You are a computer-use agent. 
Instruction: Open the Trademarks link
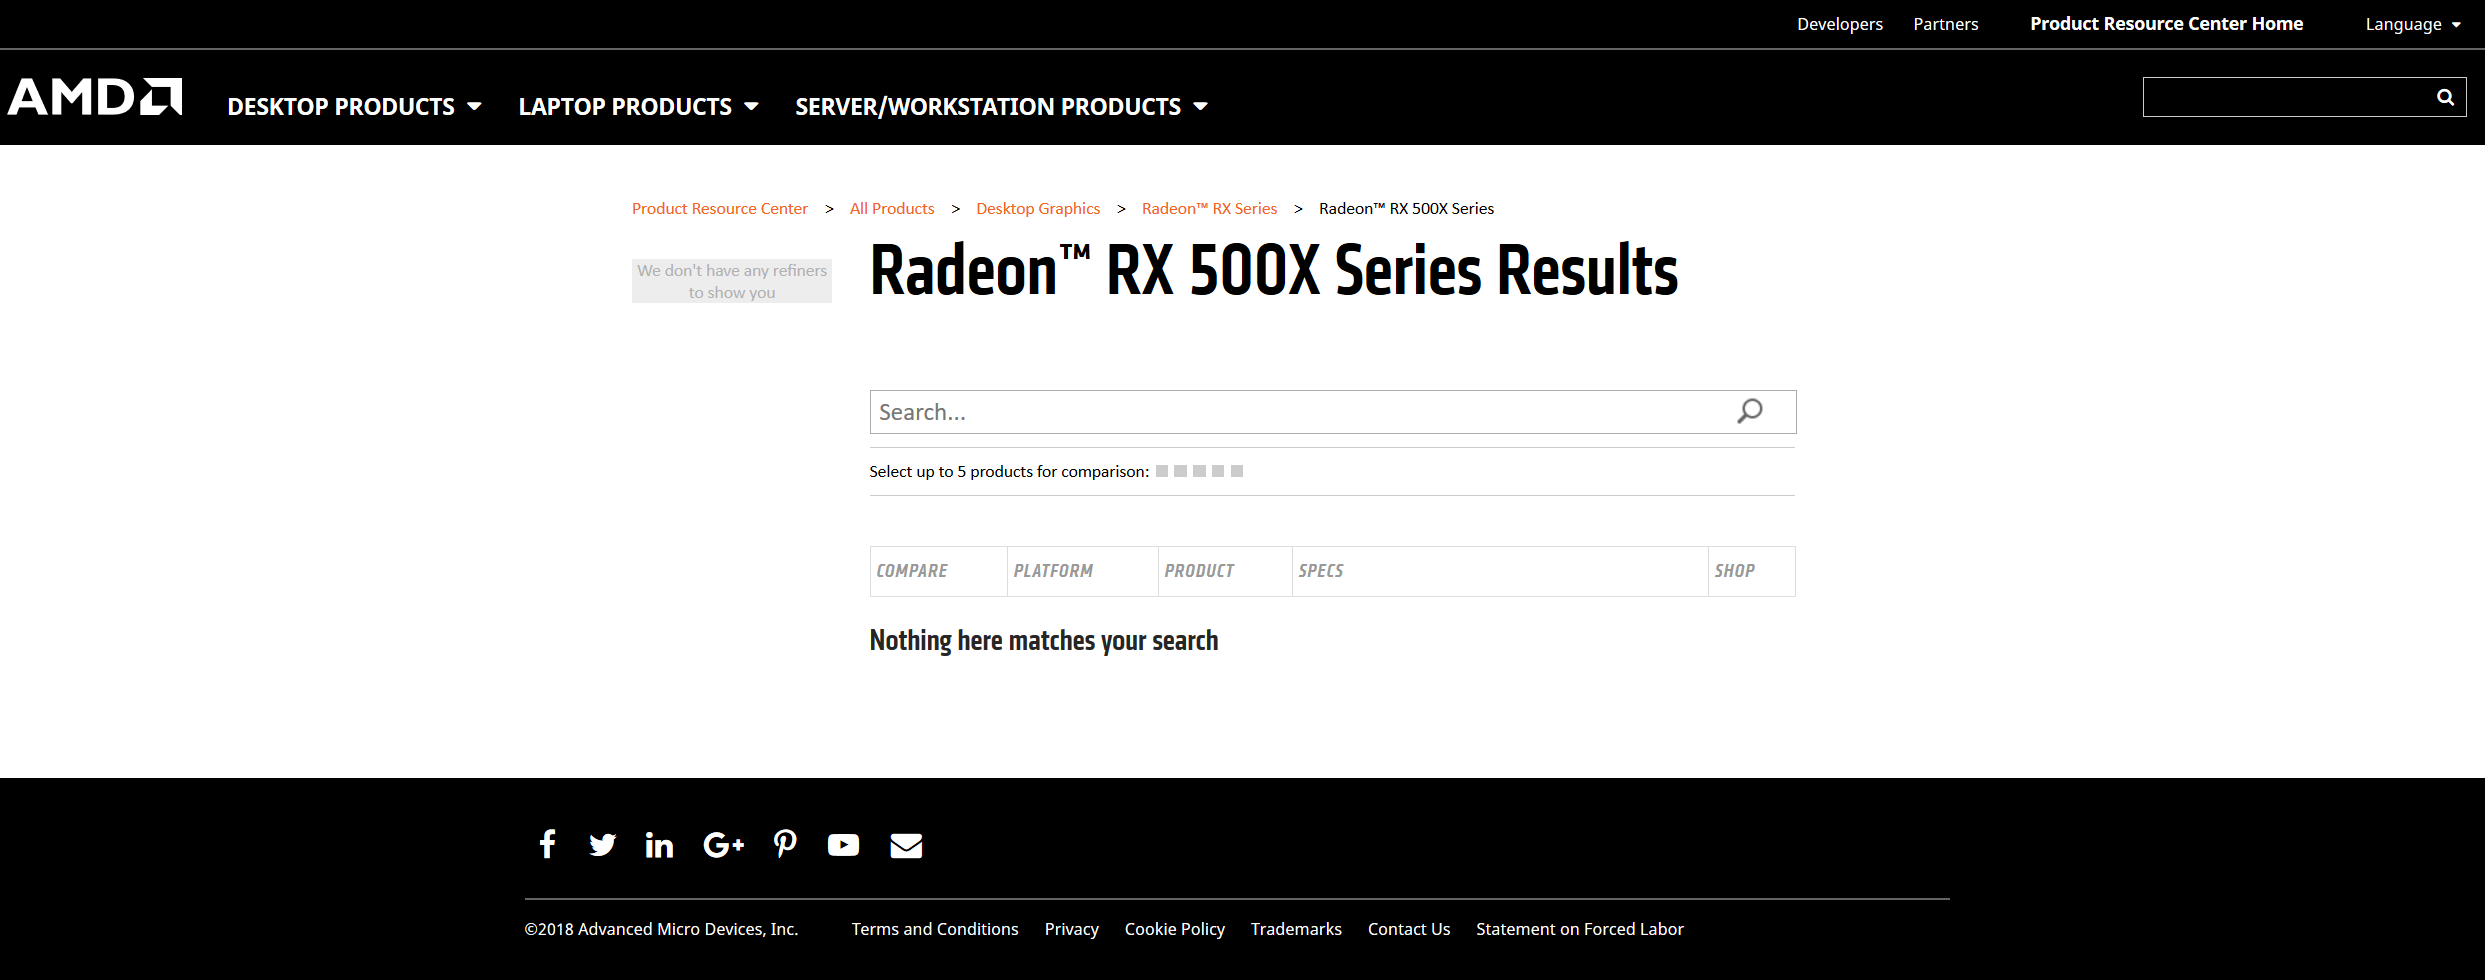pos(1296,929)
